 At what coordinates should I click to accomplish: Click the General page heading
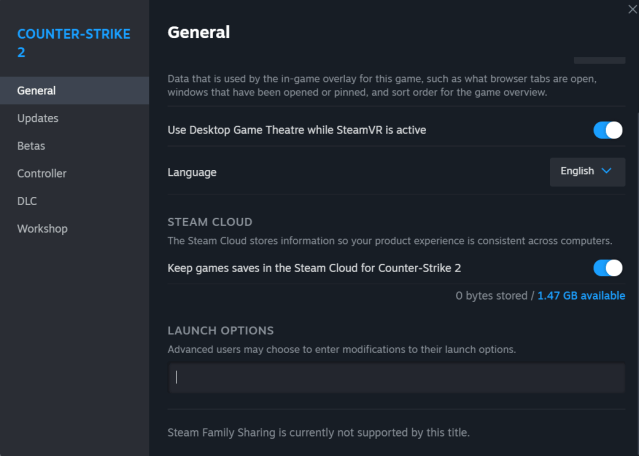coord(198,33)
